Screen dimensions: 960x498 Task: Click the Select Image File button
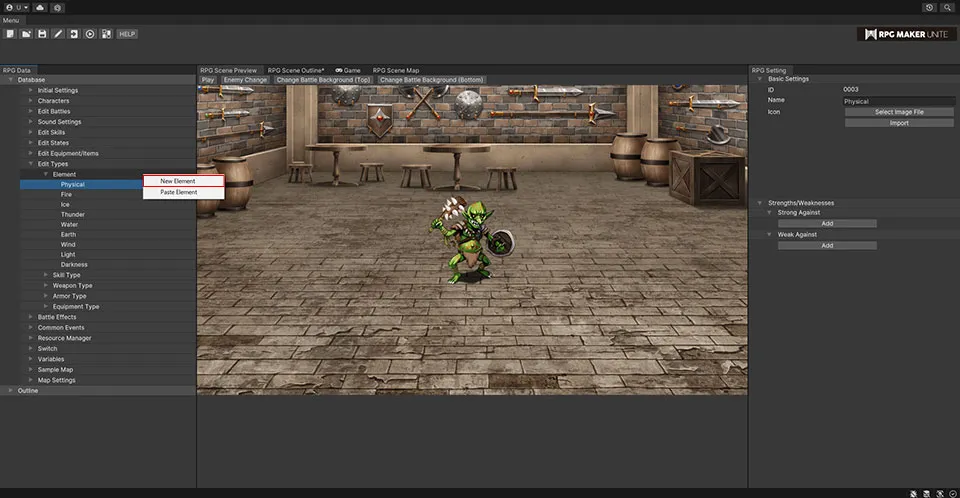click(x=899, y=112)
